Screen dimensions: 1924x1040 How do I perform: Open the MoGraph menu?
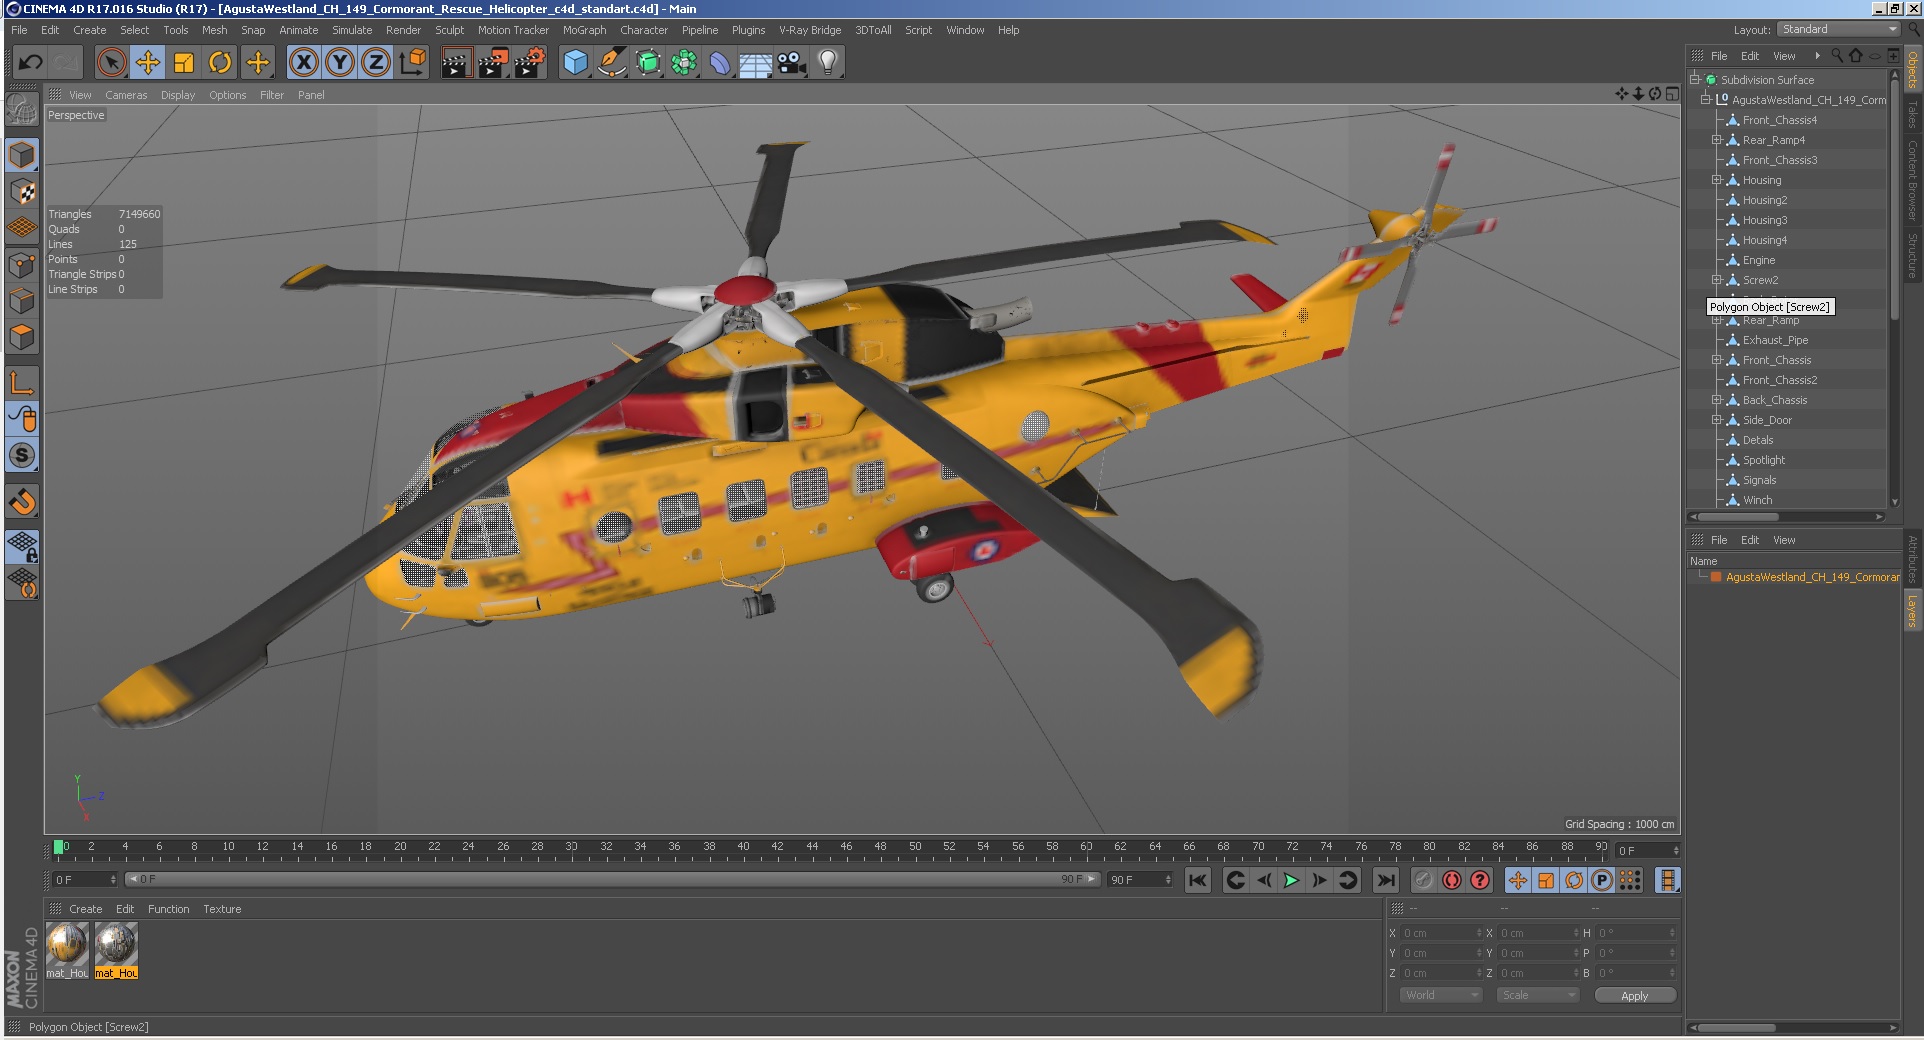[584, 30]
